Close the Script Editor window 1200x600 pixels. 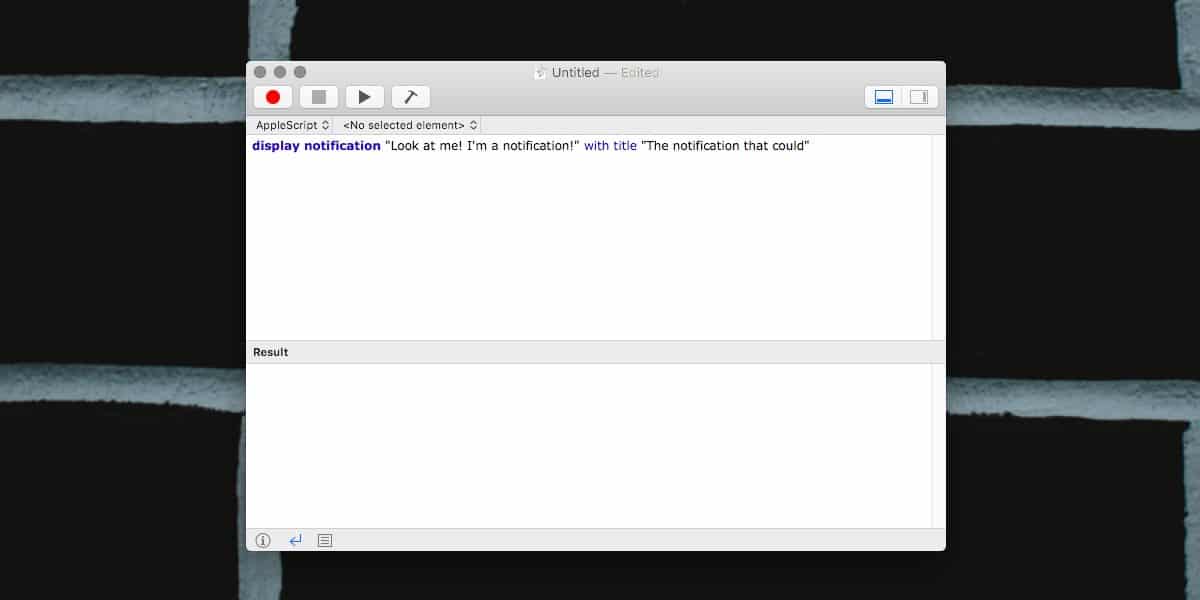[260, 72]
